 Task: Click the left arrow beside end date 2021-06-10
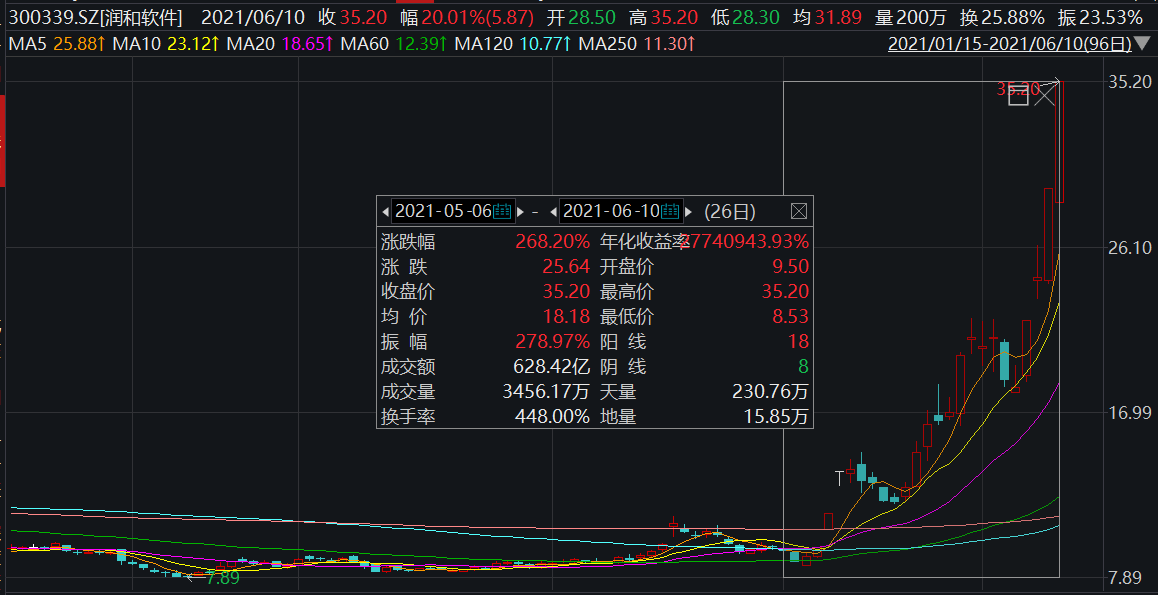(x=553, y=211)
